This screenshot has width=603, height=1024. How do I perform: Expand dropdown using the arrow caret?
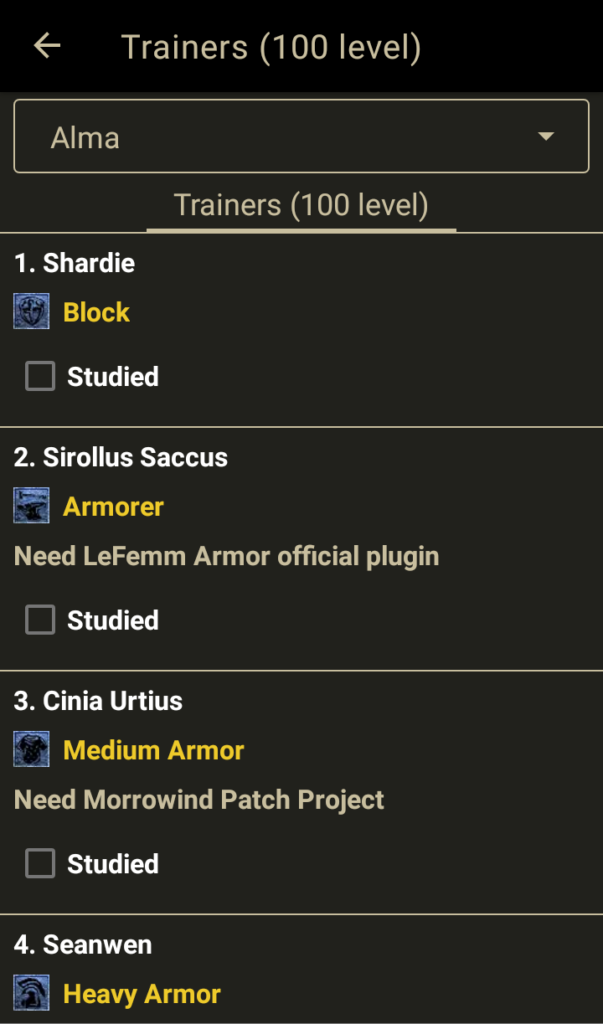546,137
